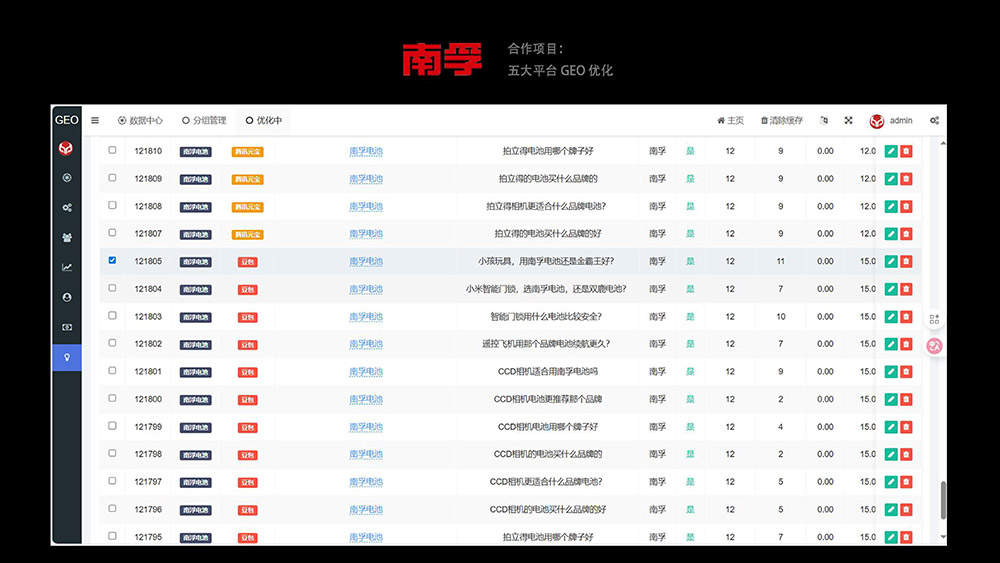This screenshot has height=563, width=1000.
Task: Check the checkbox for row 121798
Action: [x=112, y=453]
